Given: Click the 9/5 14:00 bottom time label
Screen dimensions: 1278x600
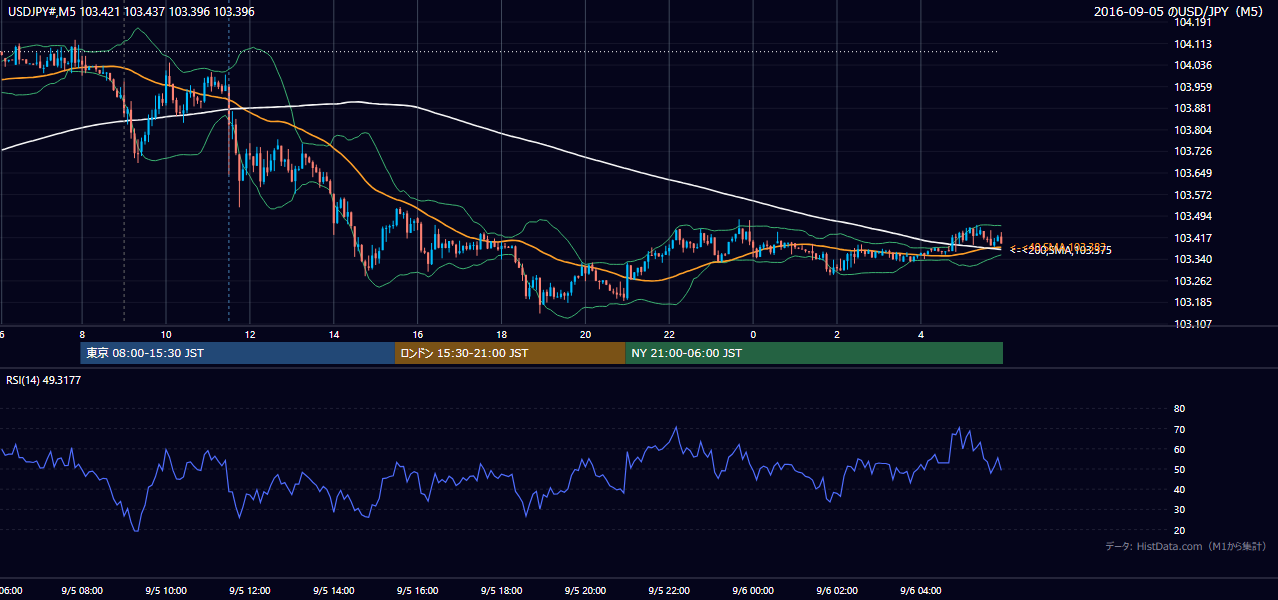Looking at the screenshot, I should pos(334,590).
